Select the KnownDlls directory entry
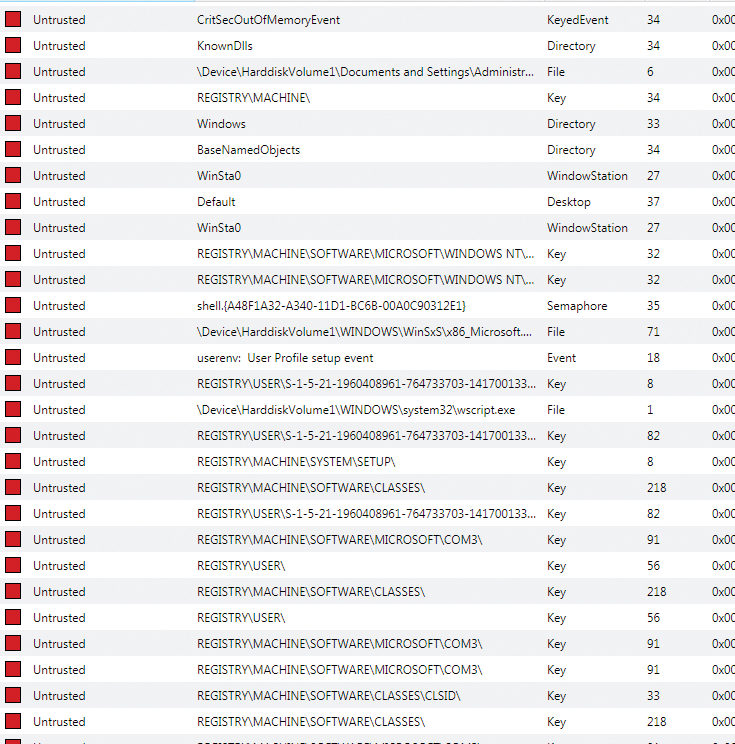The image size is (735, 744). point(225,46)
